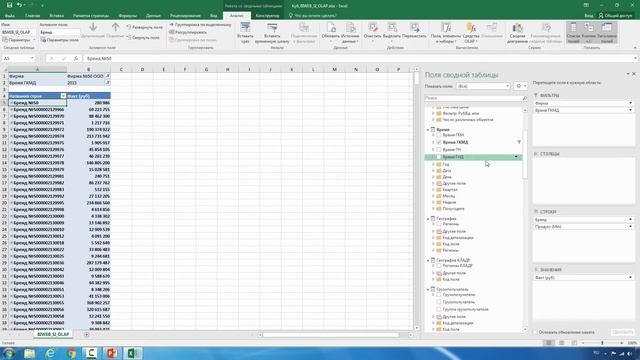Change data source (Источник данных) icon

[x=350, y=28]
